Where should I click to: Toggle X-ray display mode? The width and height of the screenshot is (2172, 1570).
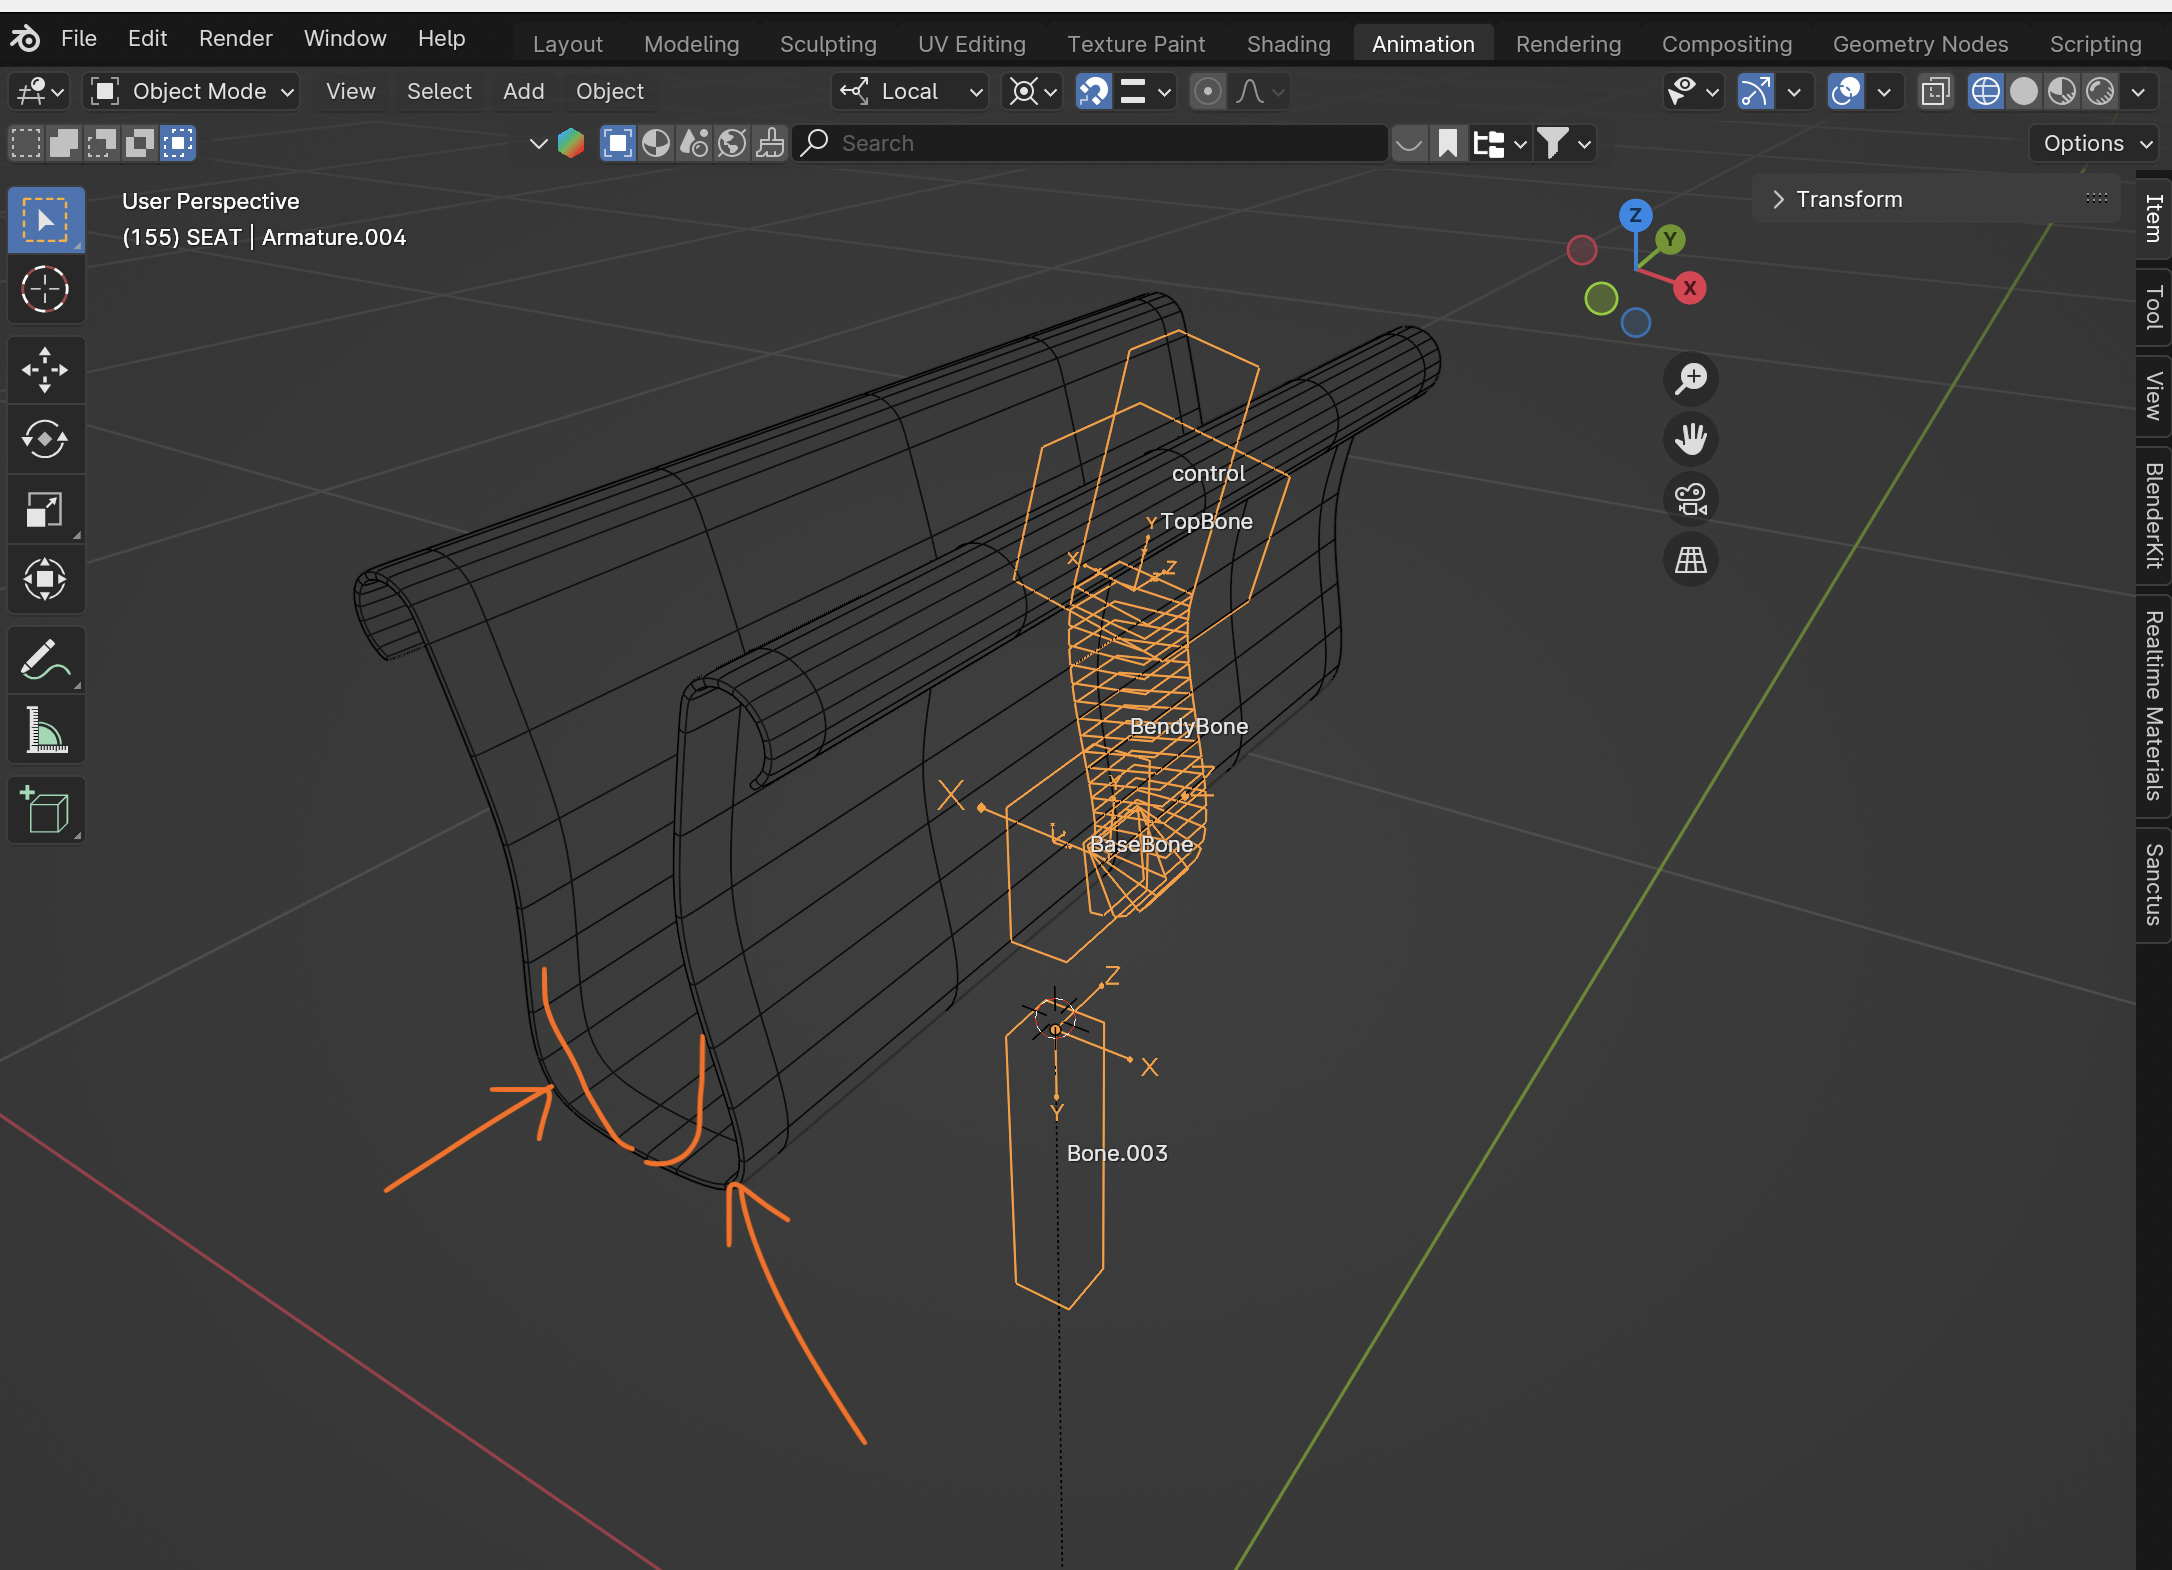pos(1936,91)
